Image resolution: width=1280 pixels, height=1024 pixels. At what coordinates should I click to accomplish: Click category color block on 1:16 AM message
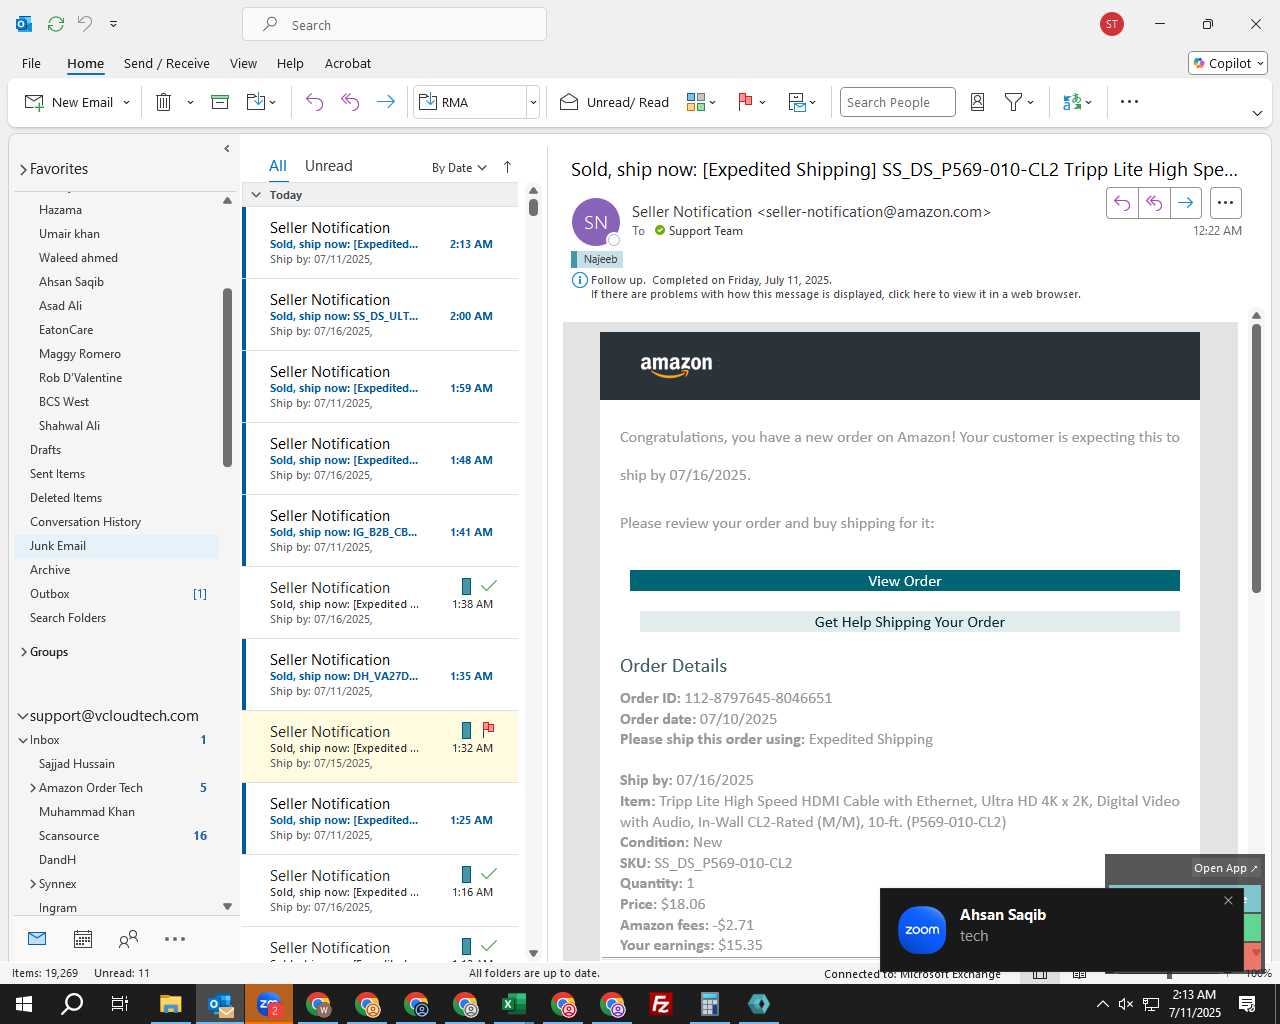point(466,874)
